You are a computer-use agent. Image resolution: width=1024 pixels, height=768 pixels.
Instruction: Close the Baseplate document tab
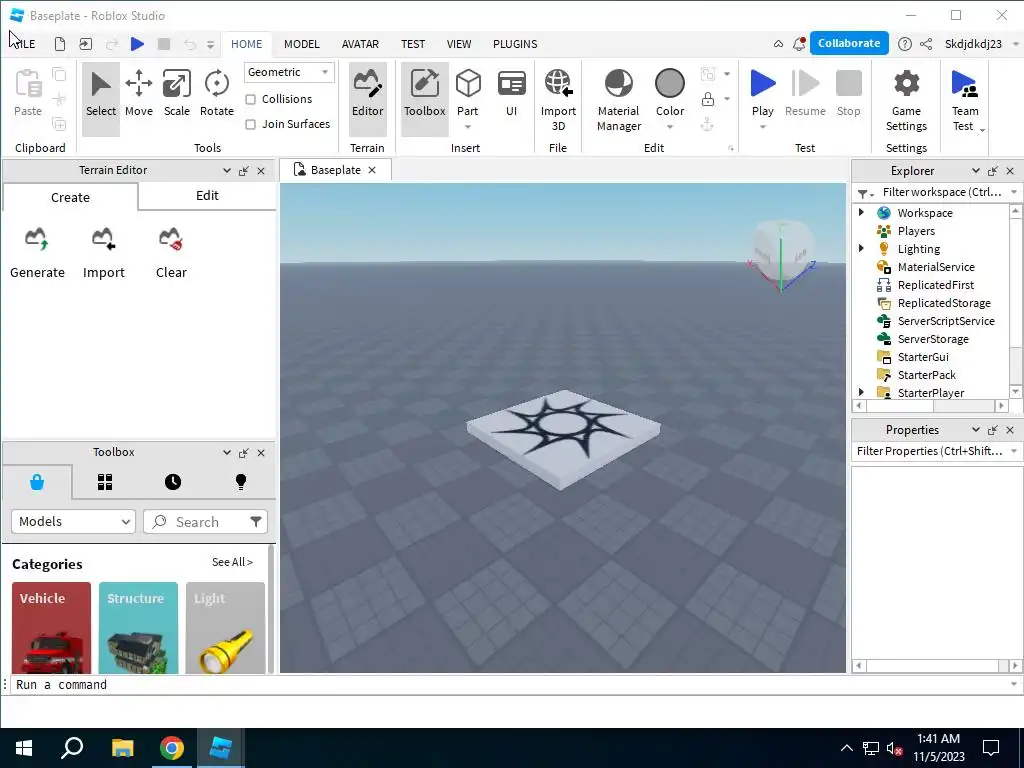click(372, 170)
